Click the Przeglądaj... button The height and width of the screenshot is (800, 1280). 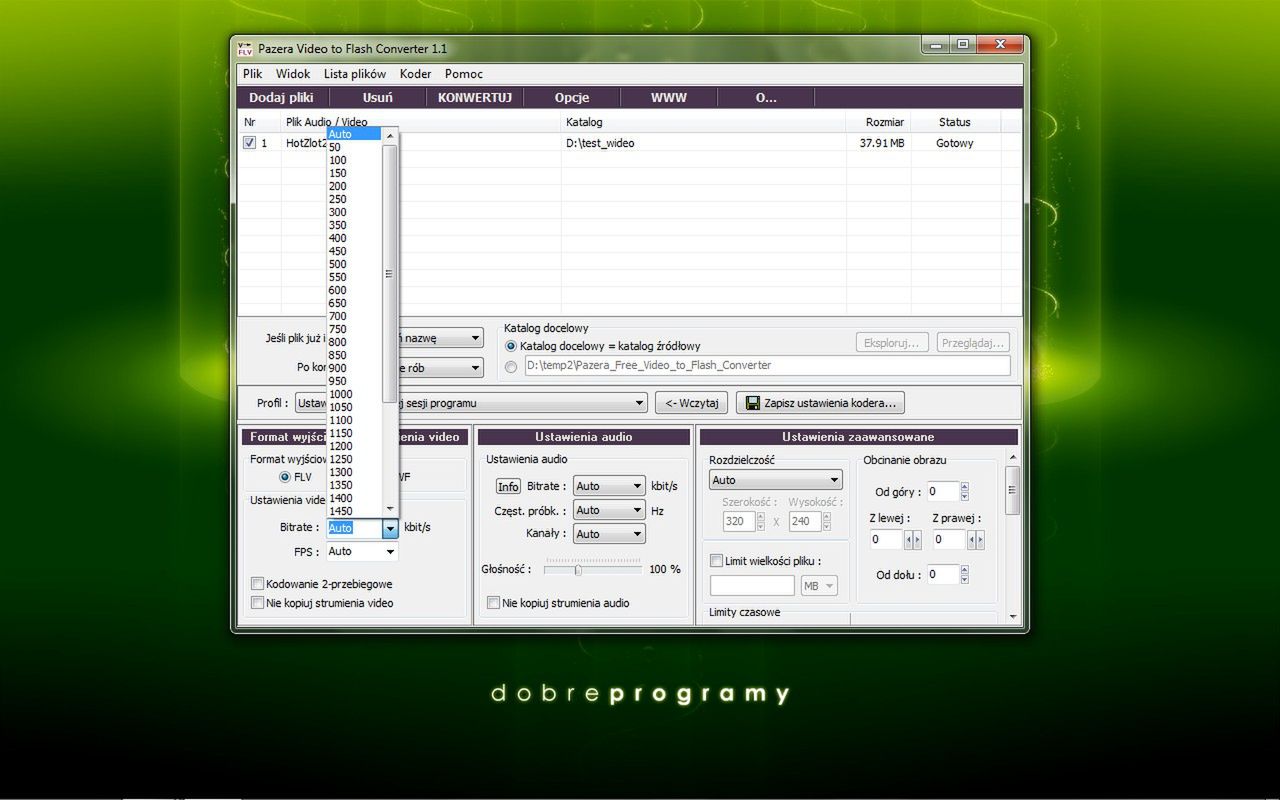click(973, 343)
